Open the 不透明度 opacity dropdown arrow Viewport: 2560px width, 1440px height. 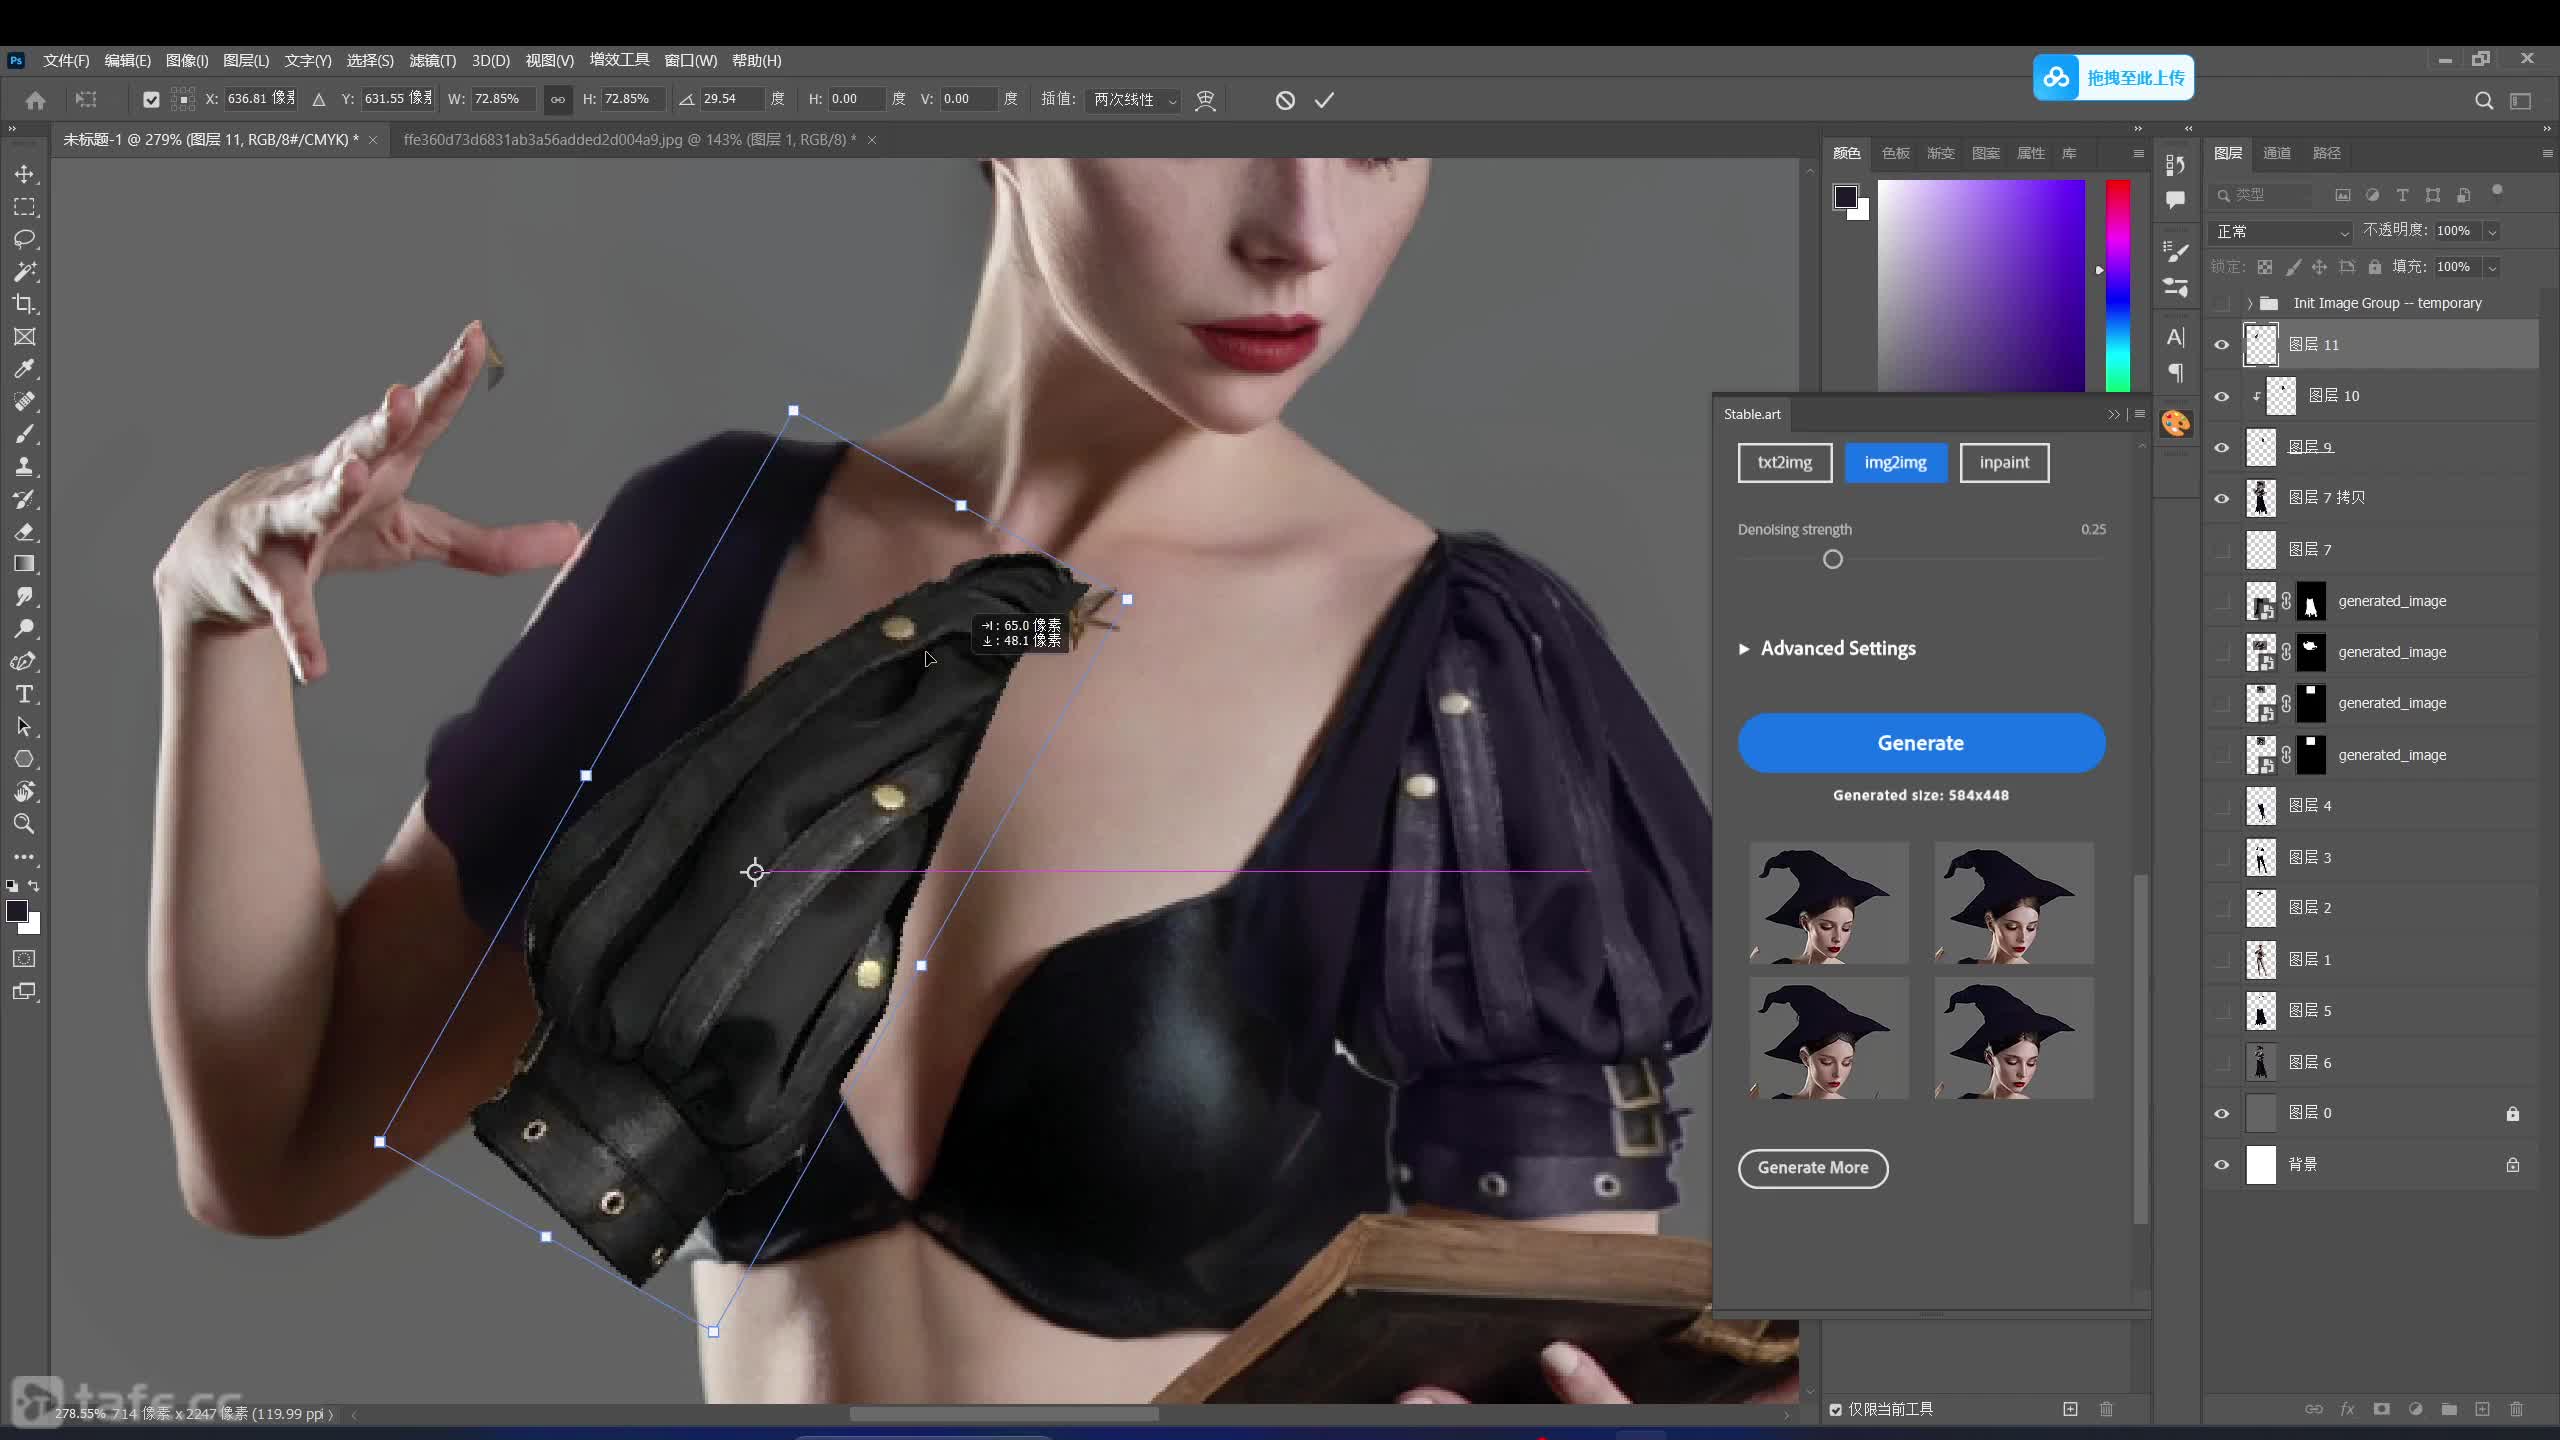pos(2492,231)
